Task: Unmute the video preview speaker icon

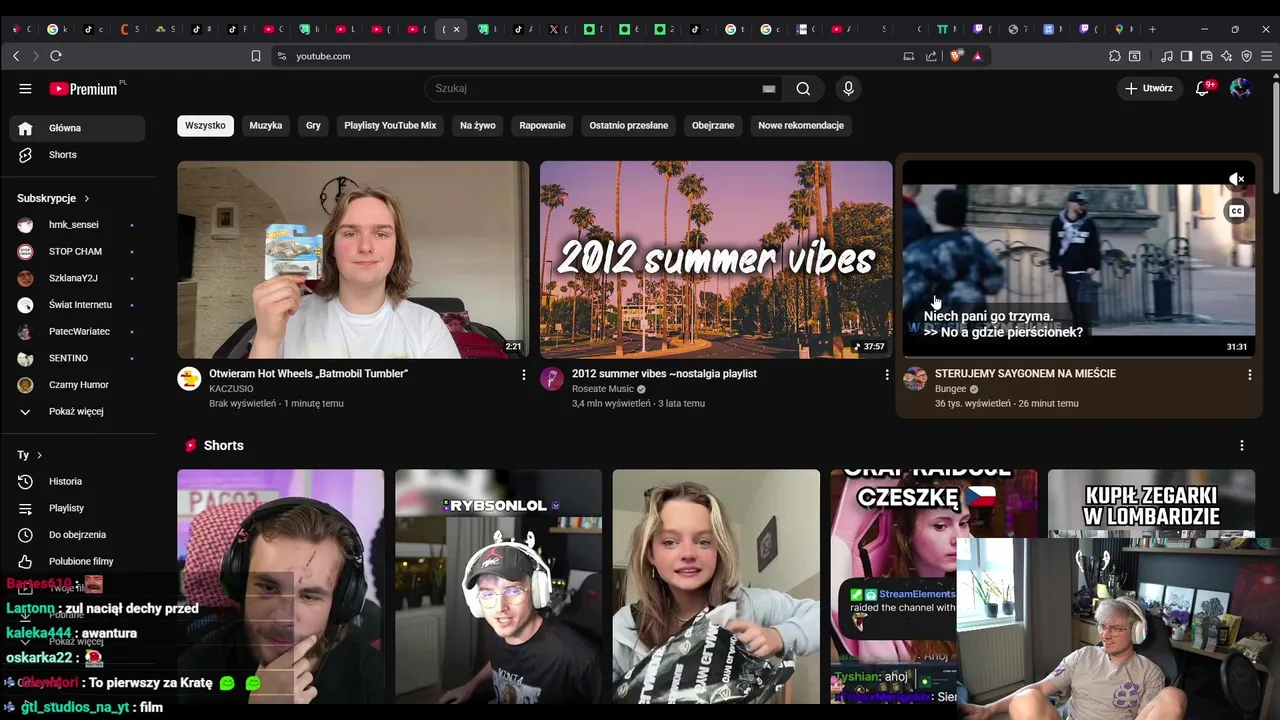Action: pos(1237,179)
